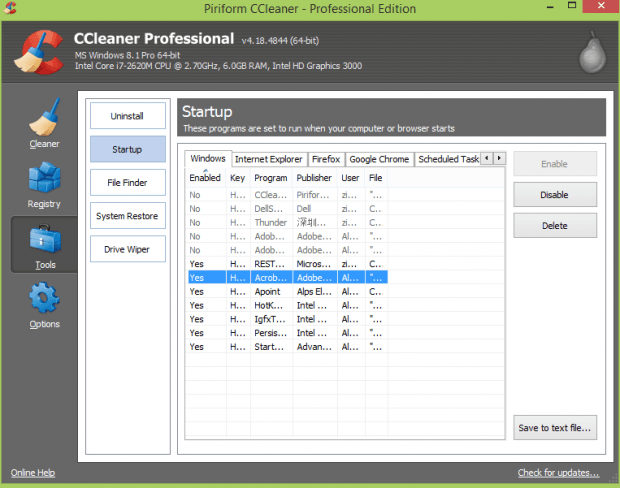Viewport: 620px width, 488px height.
Task: Close the CCleaner window
Action: coord(601,6)
